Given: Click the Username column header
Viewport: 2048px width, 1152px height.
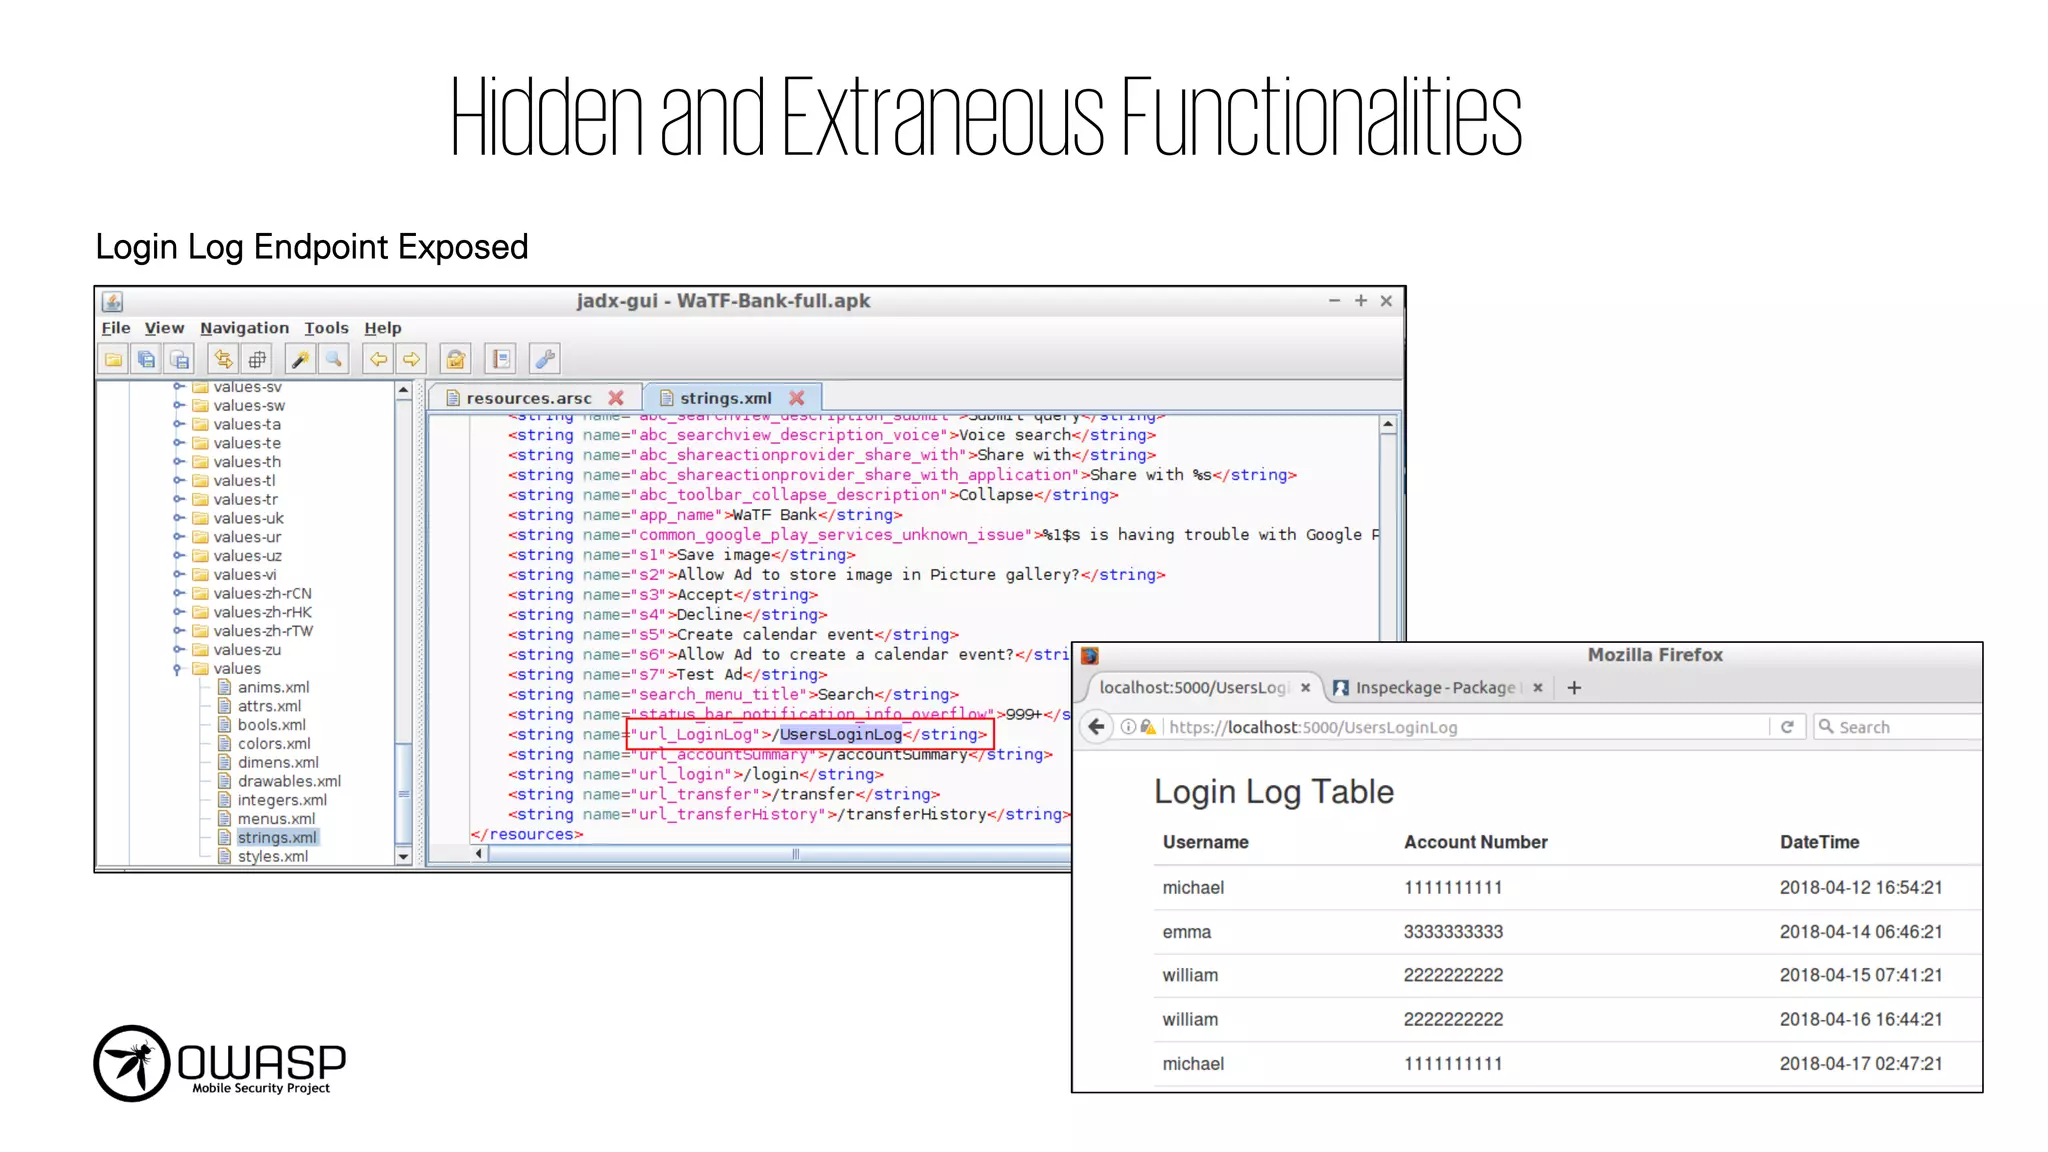Looking at the screenshot, I should point(1205,843).
